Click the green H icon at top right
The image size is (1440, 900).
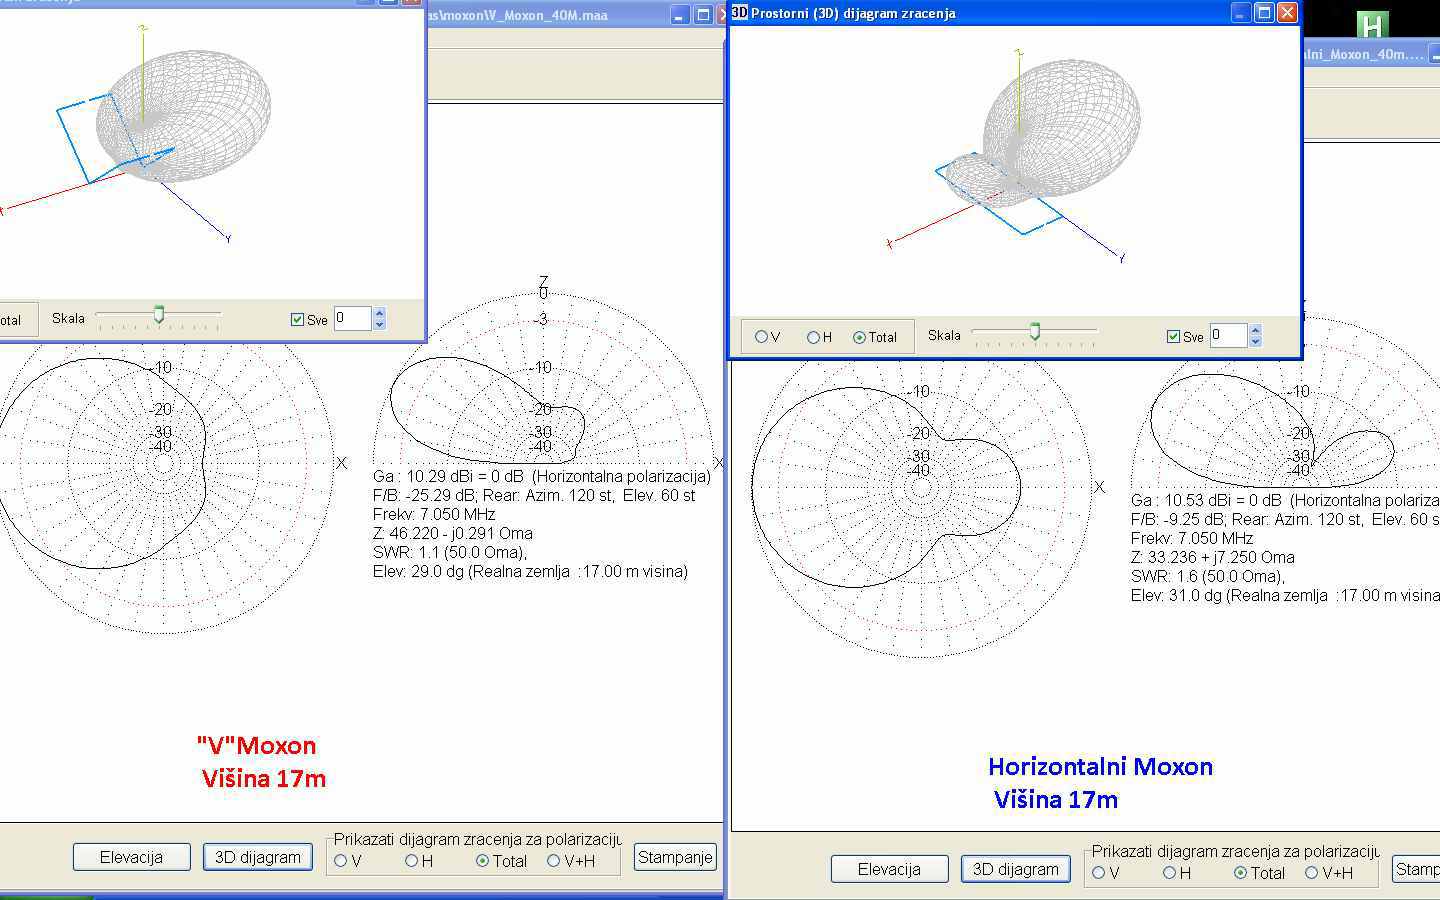coord(1372,25)
